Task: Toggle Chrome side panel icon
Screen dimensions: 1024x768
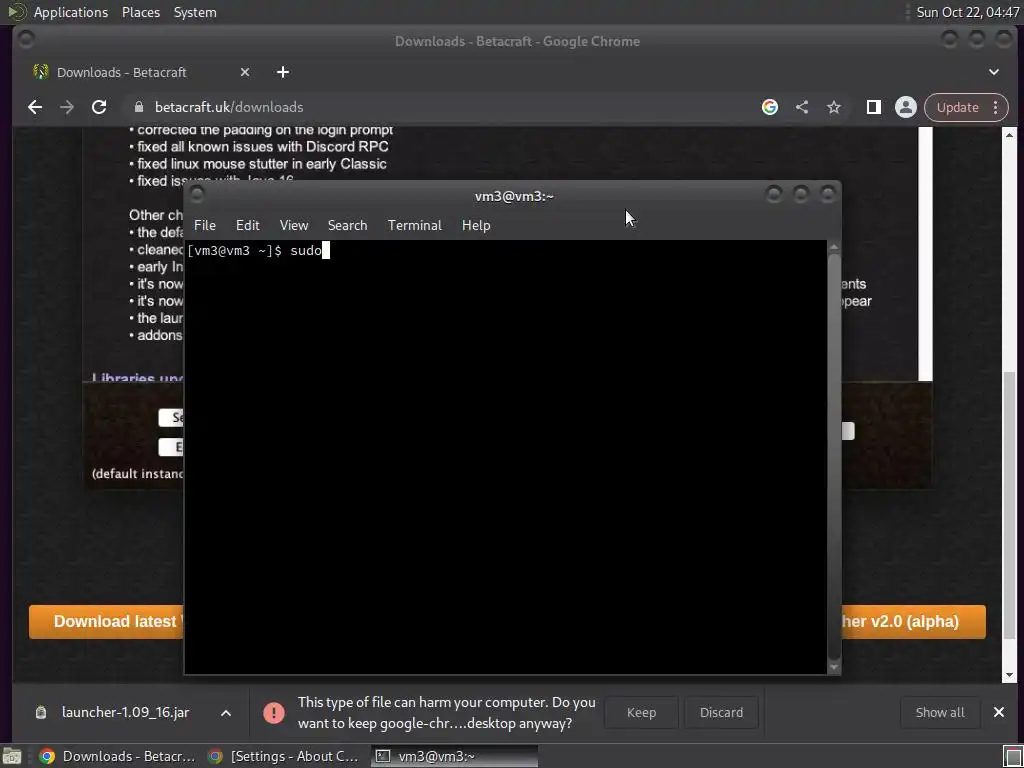Action: click(873, 107)
